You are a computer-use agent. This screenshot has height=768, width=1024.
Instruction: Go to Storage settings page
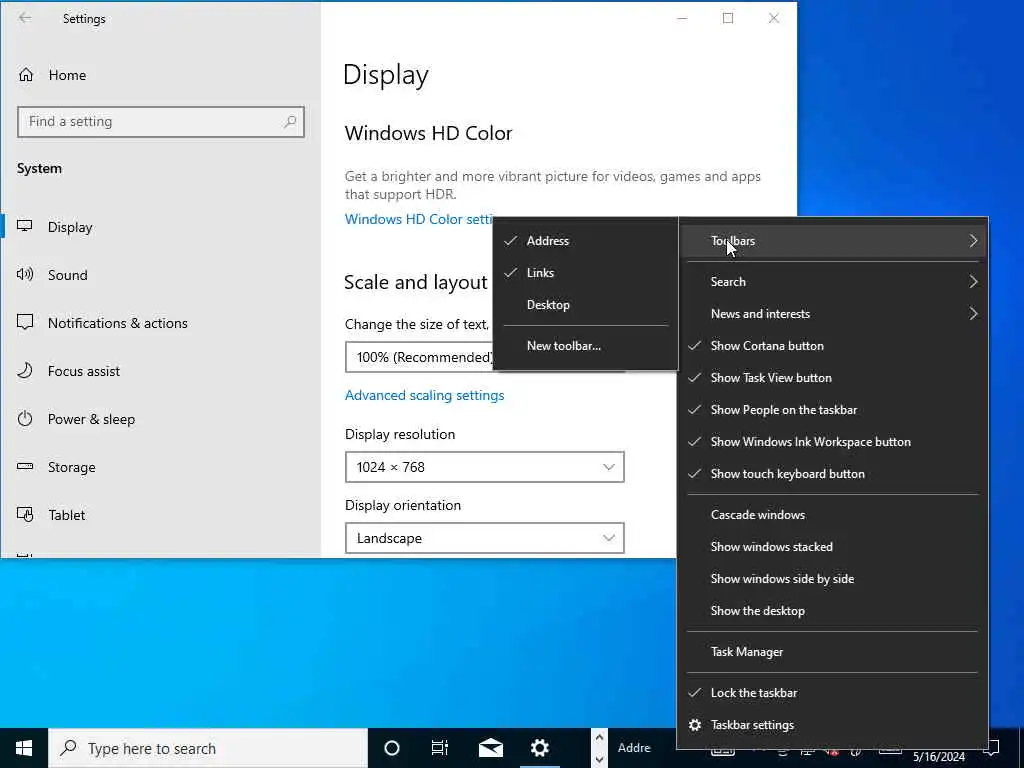161,467
